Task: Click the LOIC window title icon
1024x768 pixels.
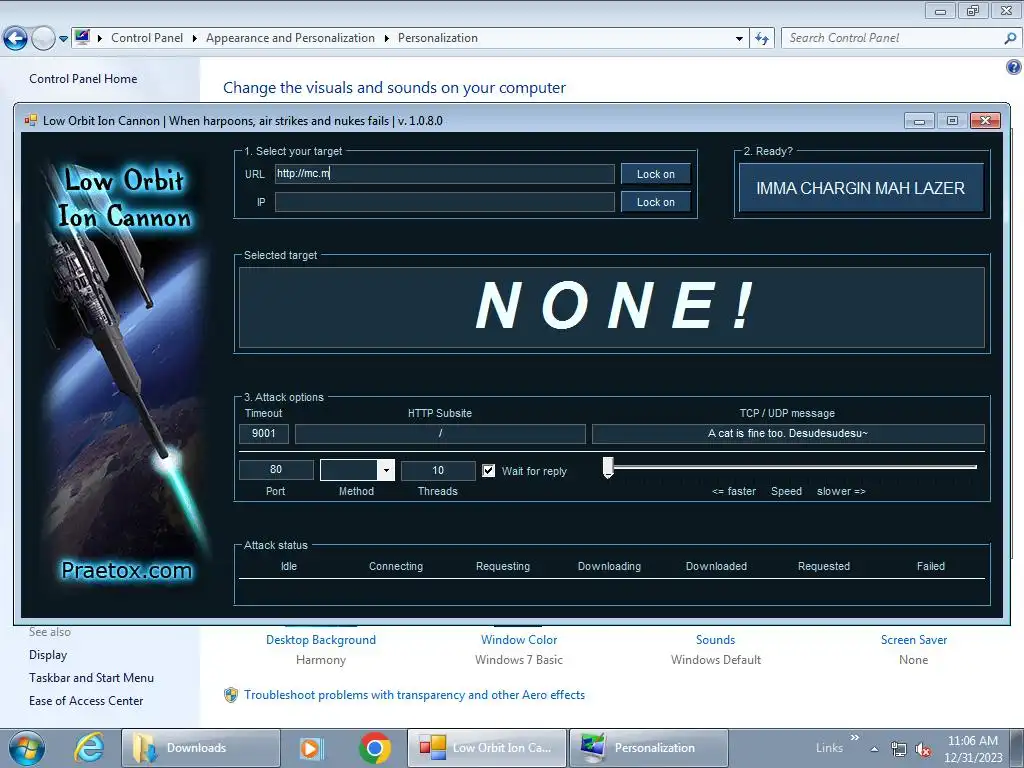Action: click(31, 121)
